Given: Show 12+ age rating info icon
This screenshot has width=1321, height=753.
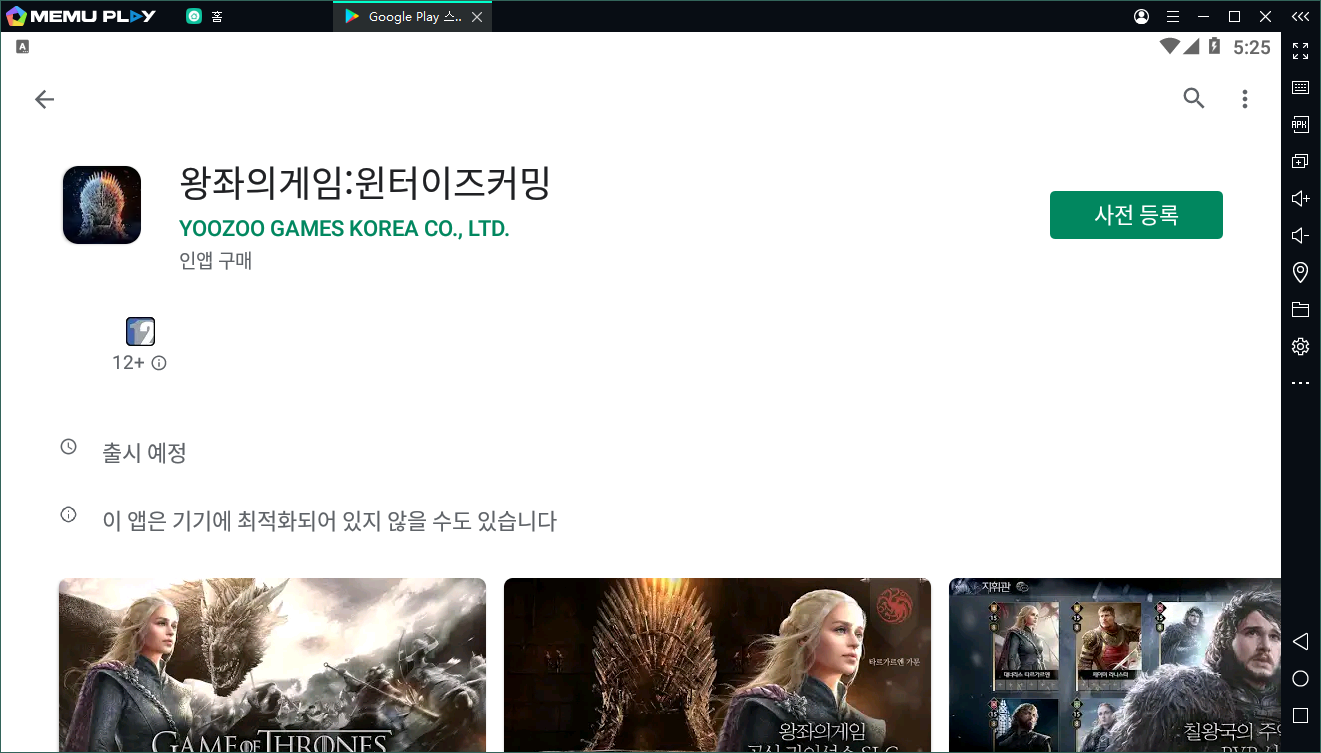Looking at the screenshot, I should [x=159, y=363].
